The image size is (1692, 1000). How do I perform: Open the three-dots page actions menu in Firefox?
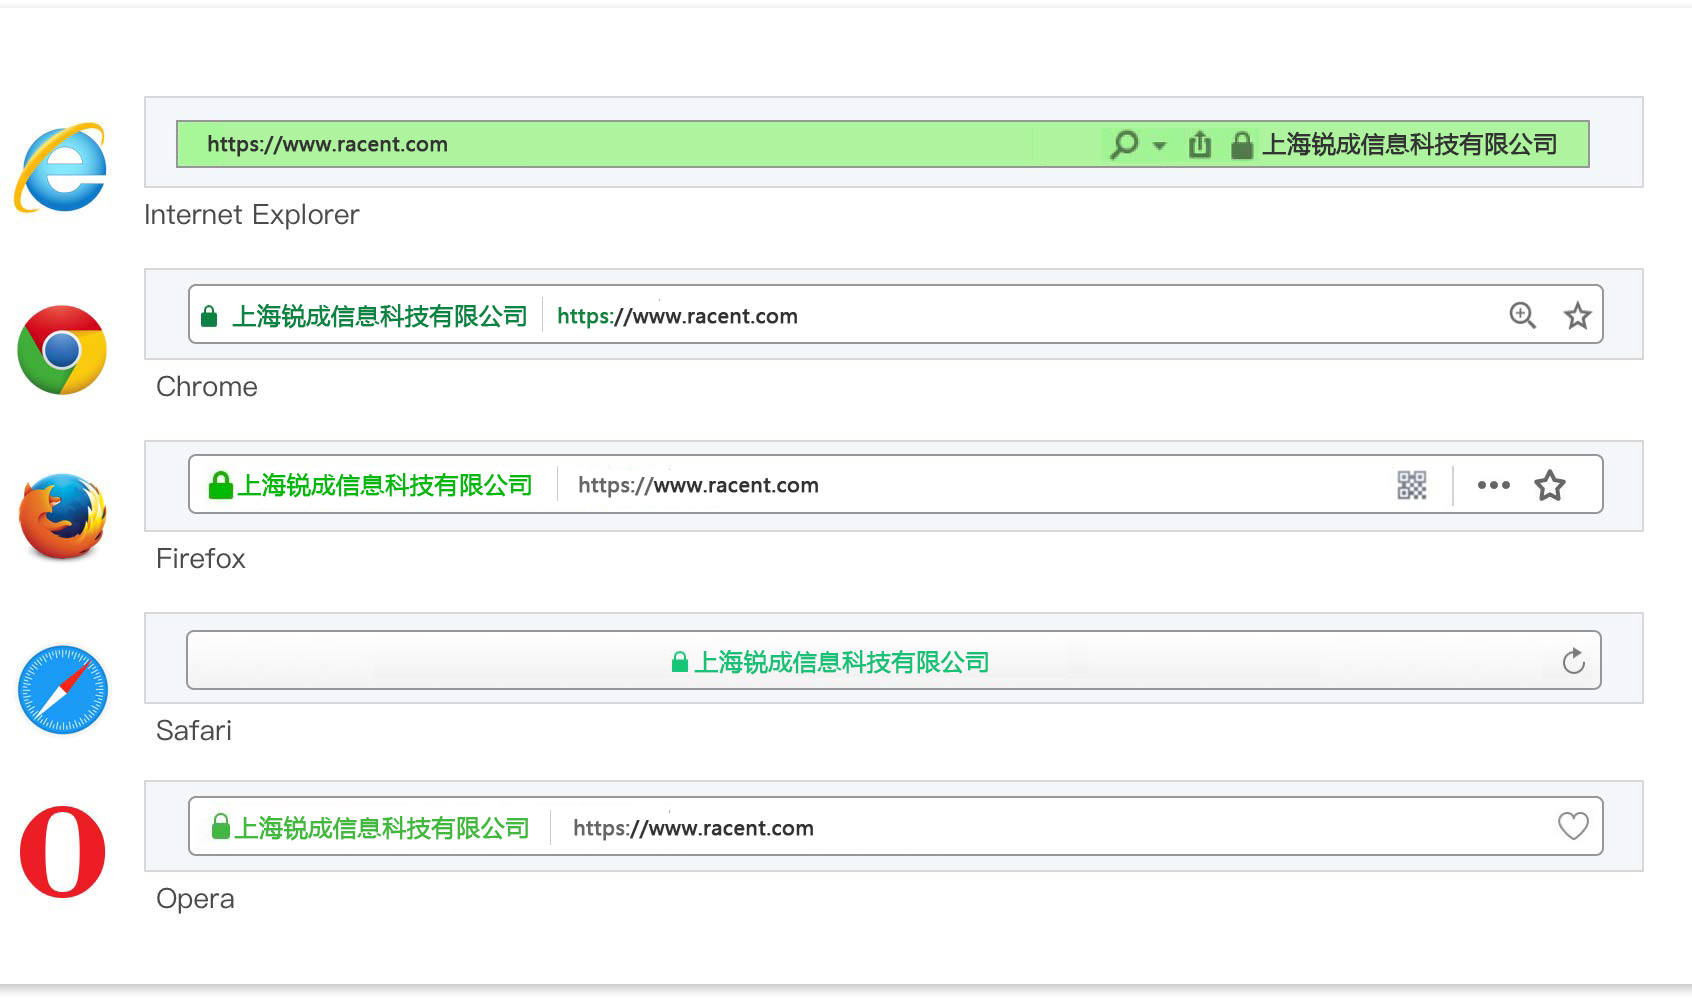tap(1493, 486)
